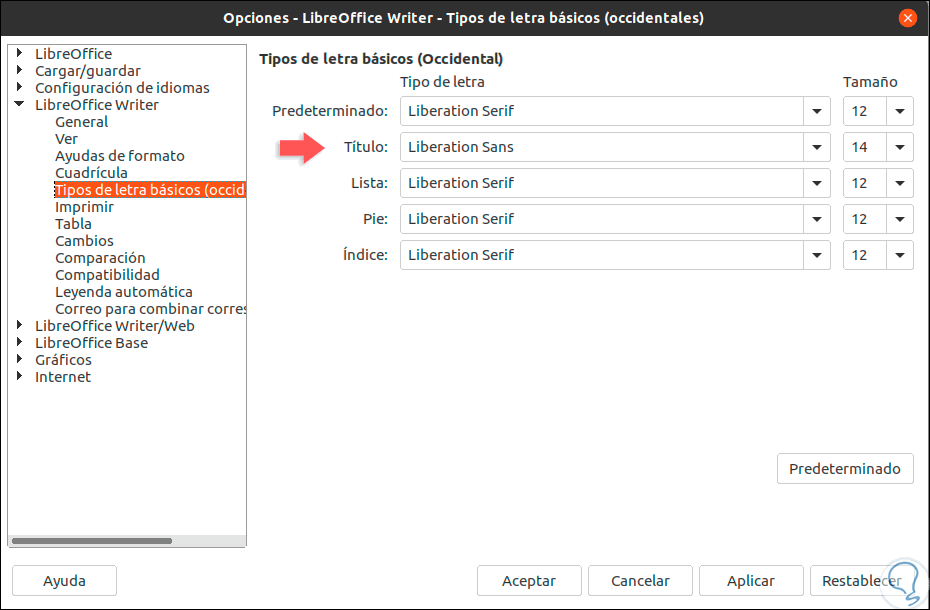This screenshot has width=930, height=610.
Task: Expand the Internet tree node
Action: pos(20,376)
